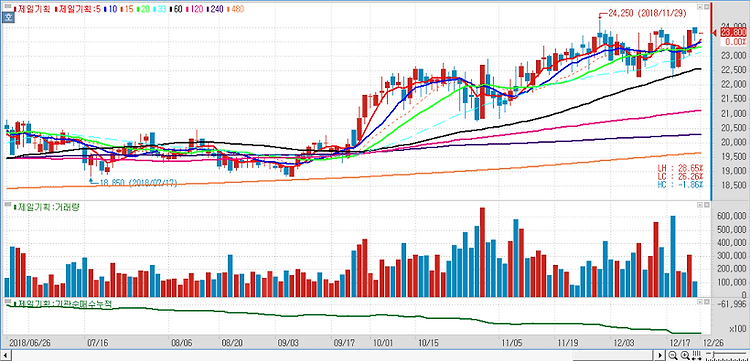Click the price panel's top-left grip icon
Viewport: 750px width, 361px height.
8,6
